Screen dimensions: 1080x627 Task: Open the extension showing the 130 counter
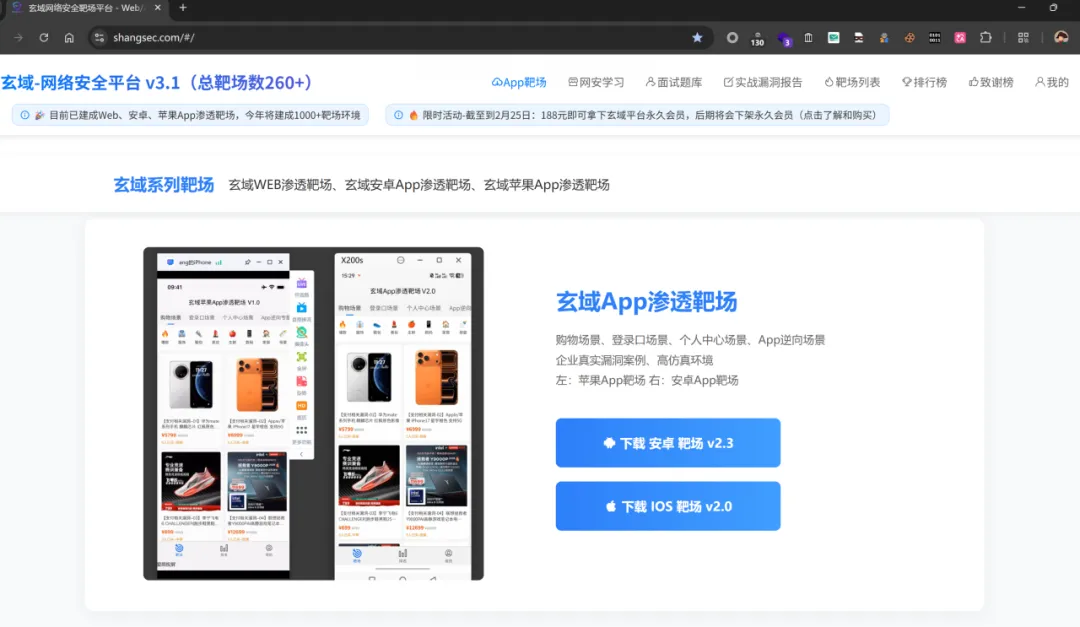click(757, 39)
